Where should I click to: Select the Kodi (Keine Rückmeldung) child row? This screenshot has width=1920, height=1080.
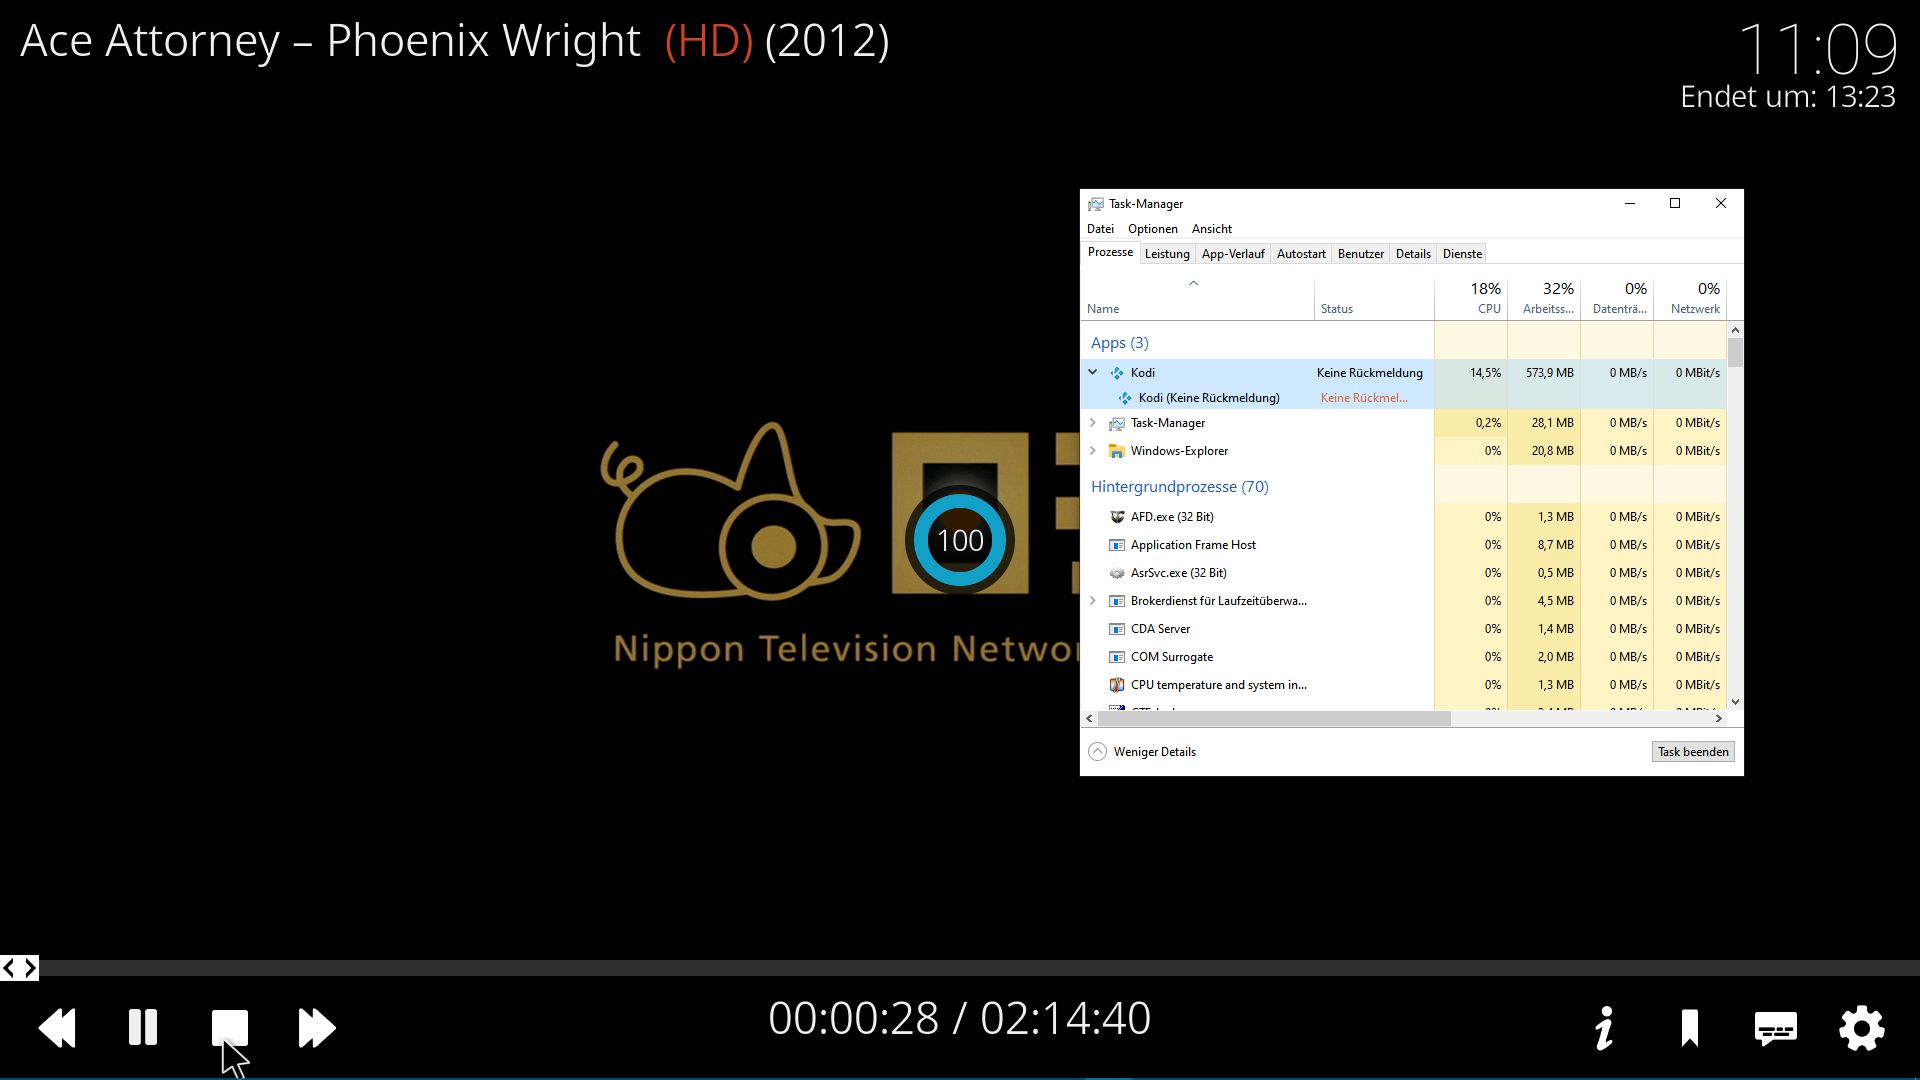coord(1404,398)
